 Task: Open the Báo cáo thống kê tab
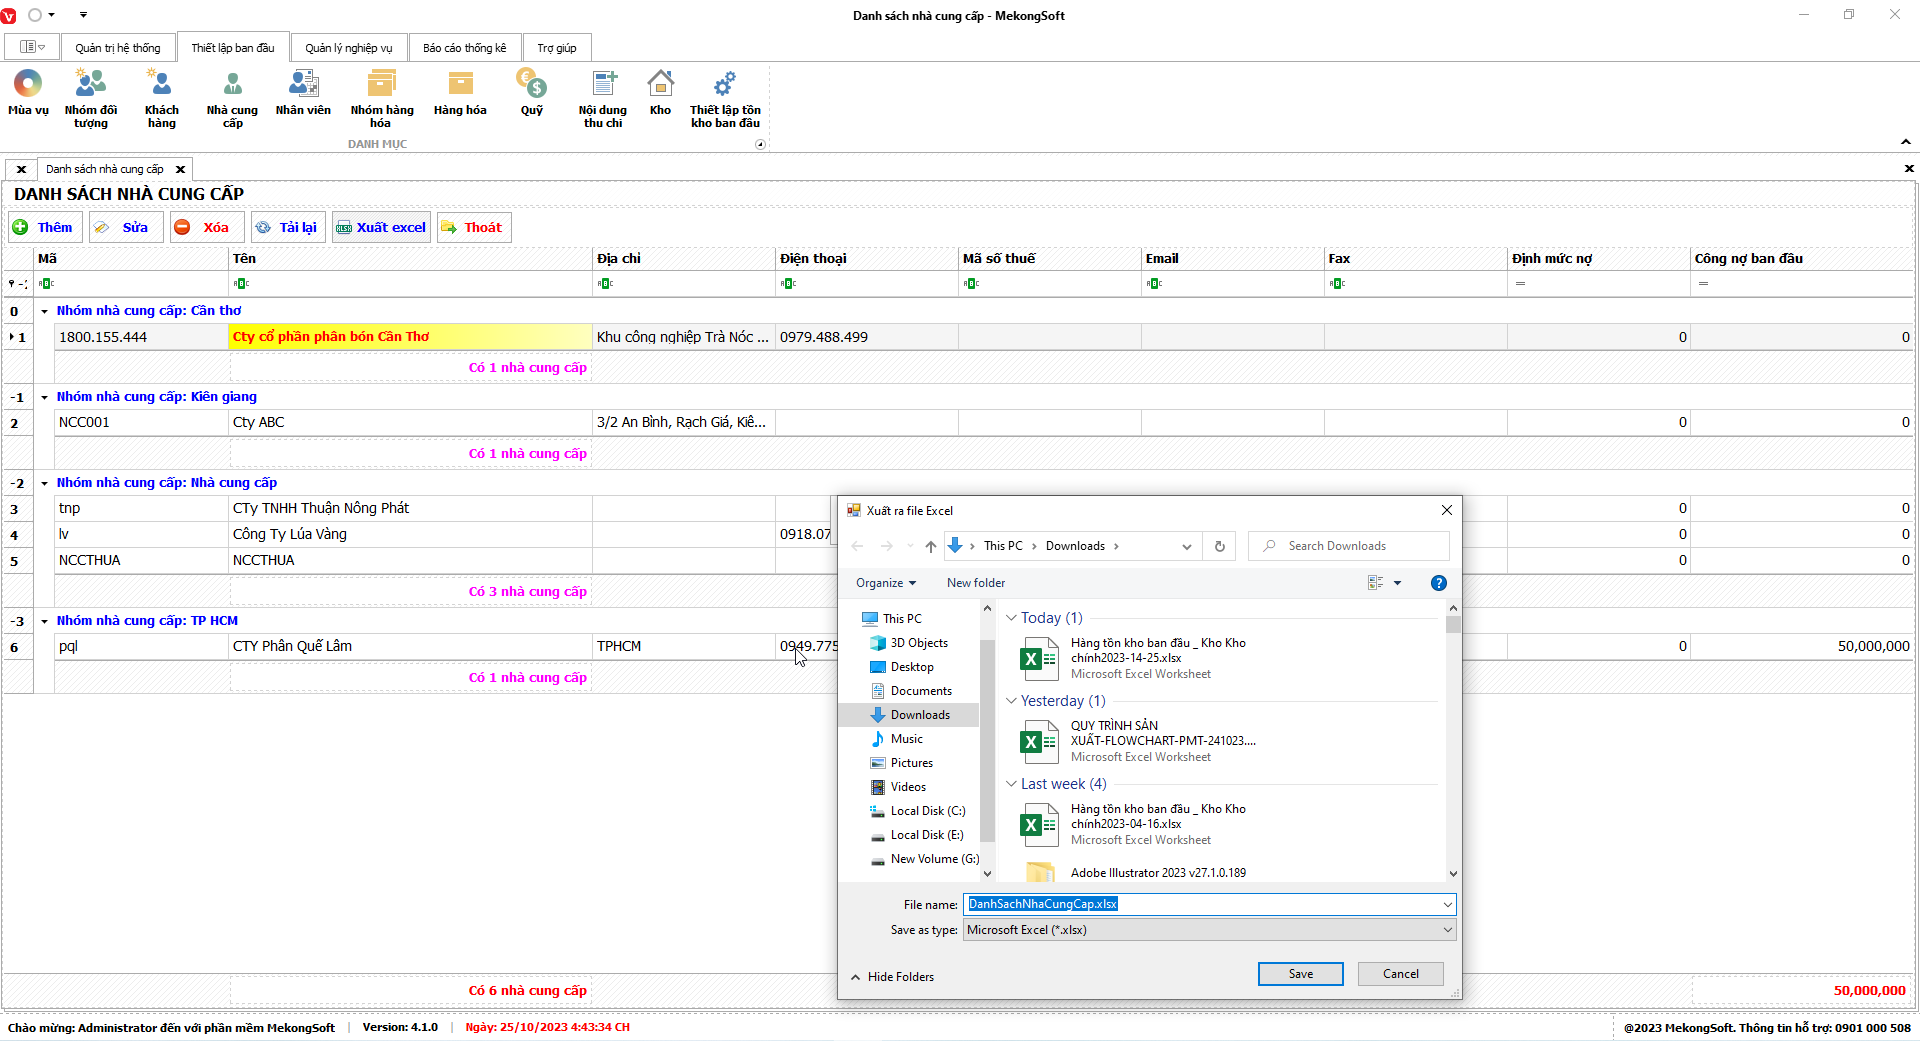click(464, 48)
